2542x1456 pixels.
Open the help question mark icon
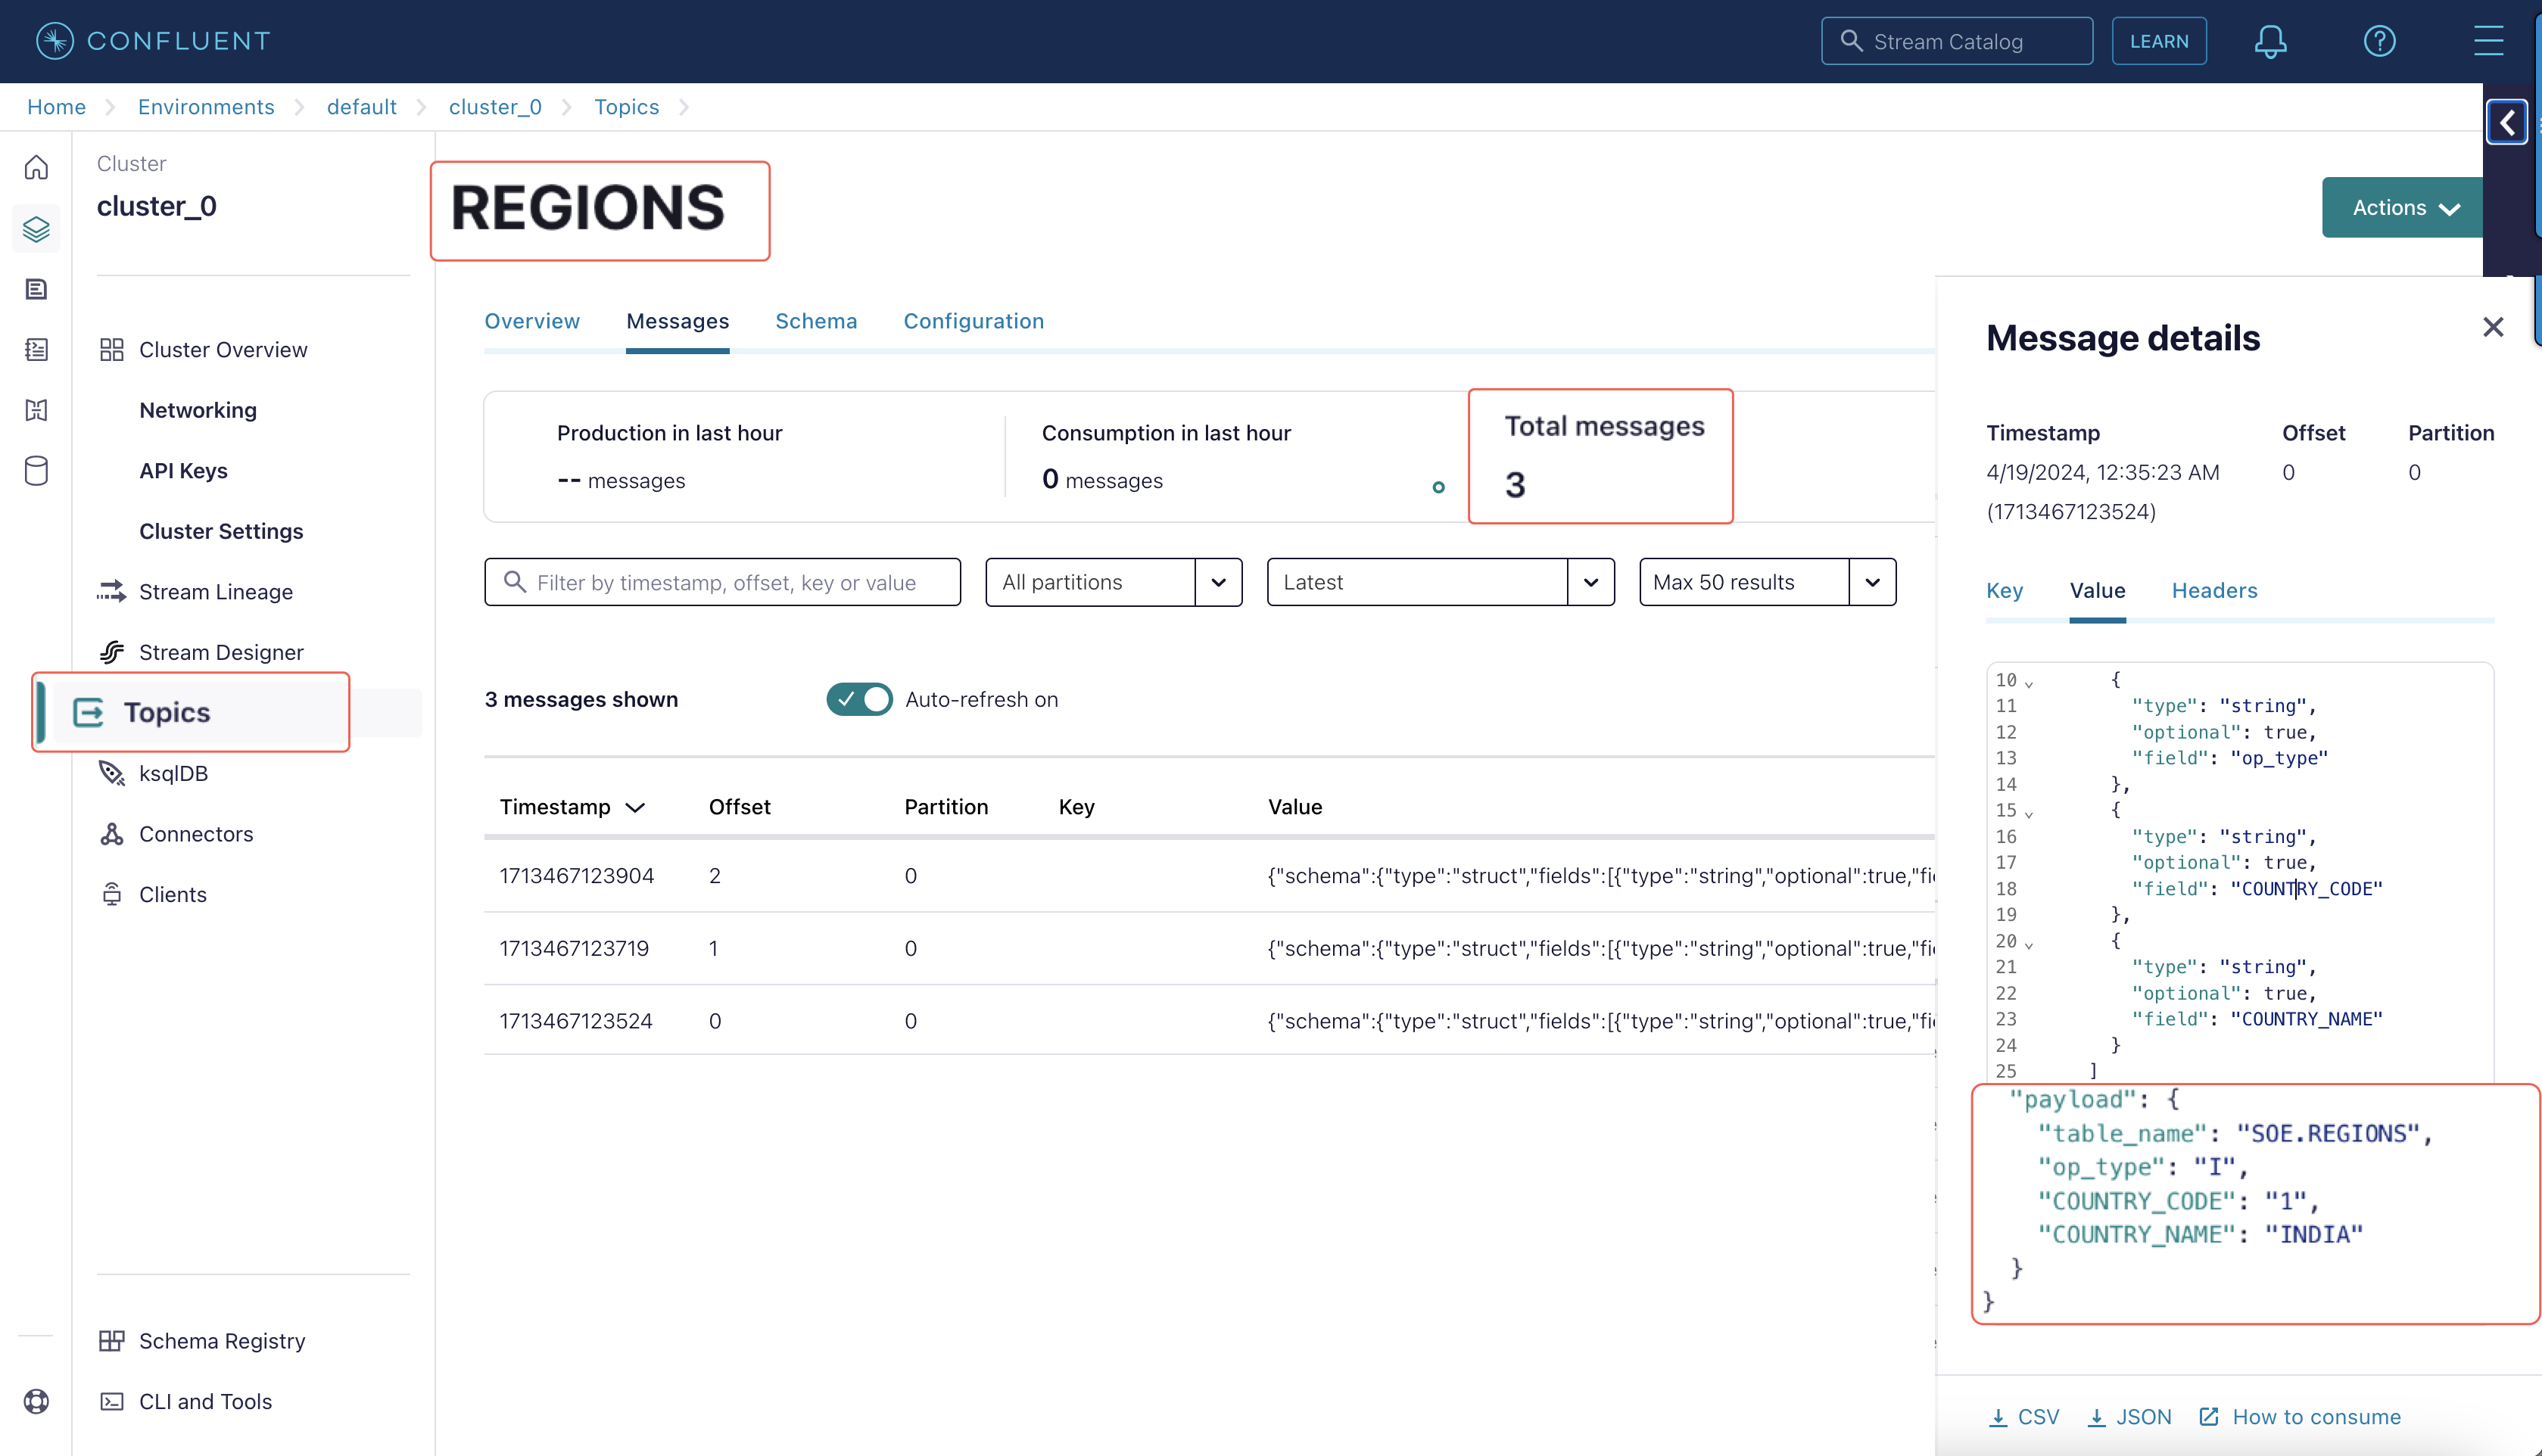click(x=2379, y=41)
